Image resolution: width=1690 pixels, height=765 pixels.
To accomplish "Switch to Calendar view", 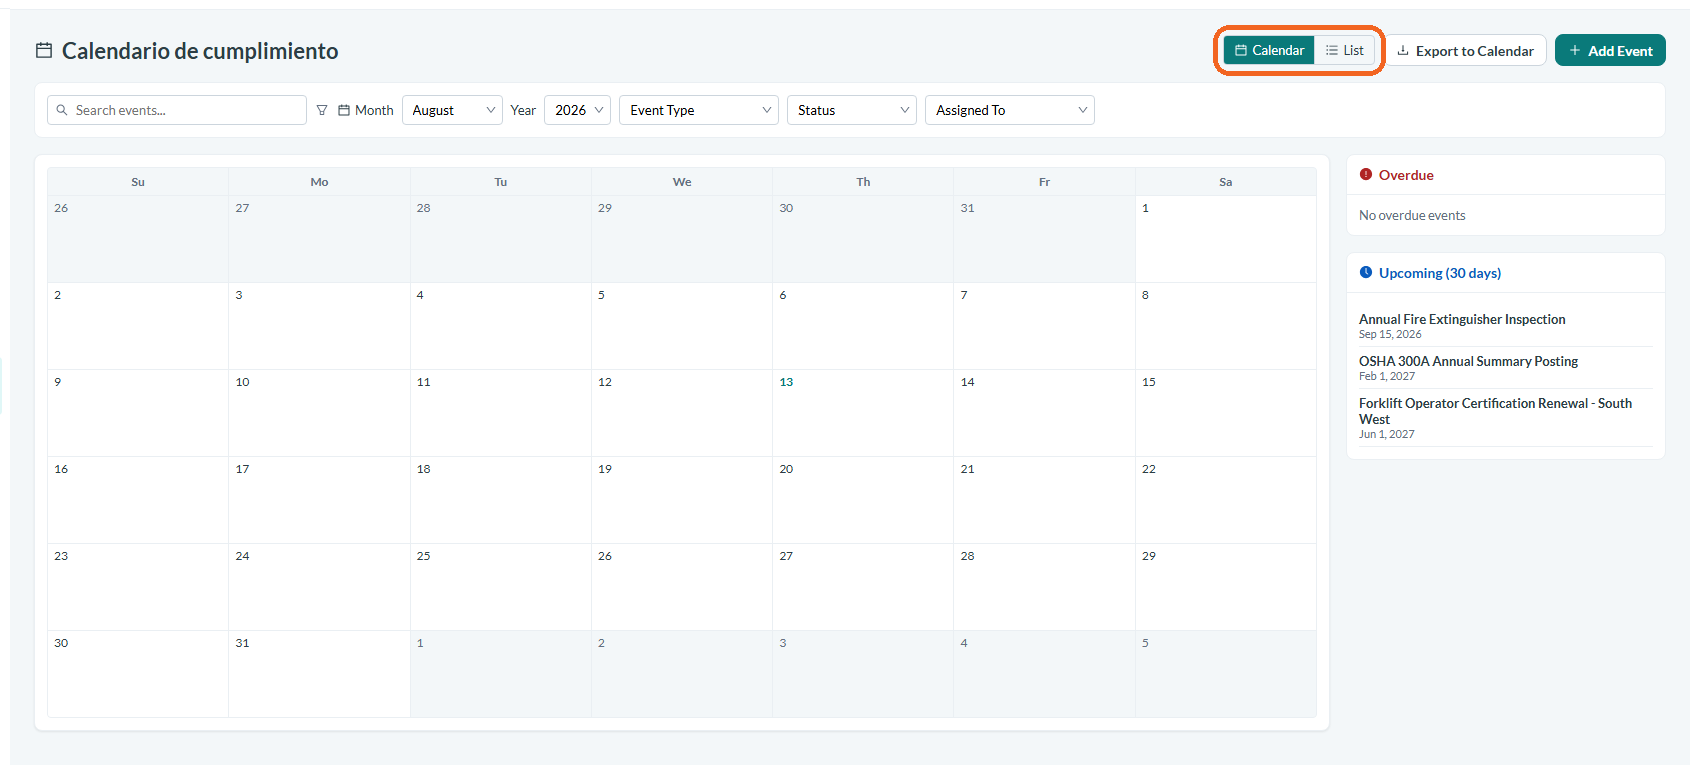I will pyautogui.click(x=1269, y=50).
